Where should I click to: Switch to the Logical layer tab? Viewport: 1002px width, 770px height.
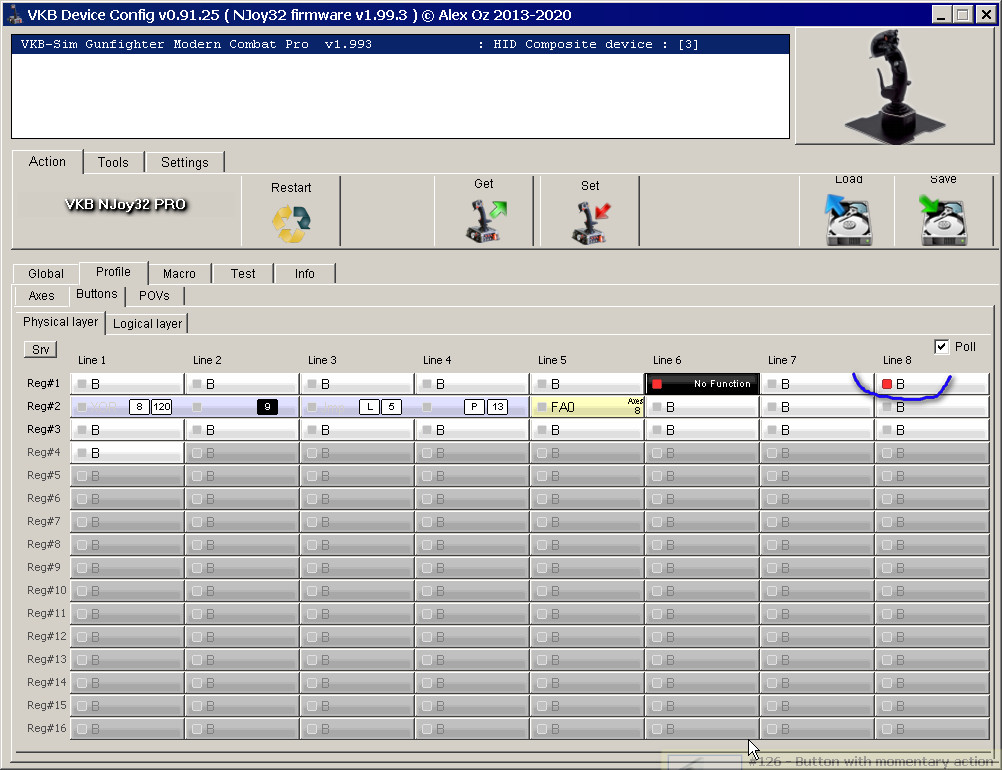pyautogui.click(x=148, y=323)
